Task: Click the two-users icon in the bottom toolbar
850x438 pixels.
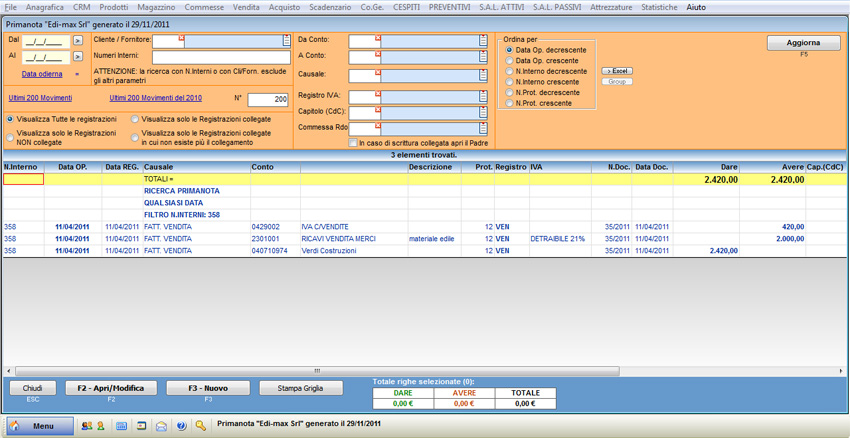Action: click(86, 426)
